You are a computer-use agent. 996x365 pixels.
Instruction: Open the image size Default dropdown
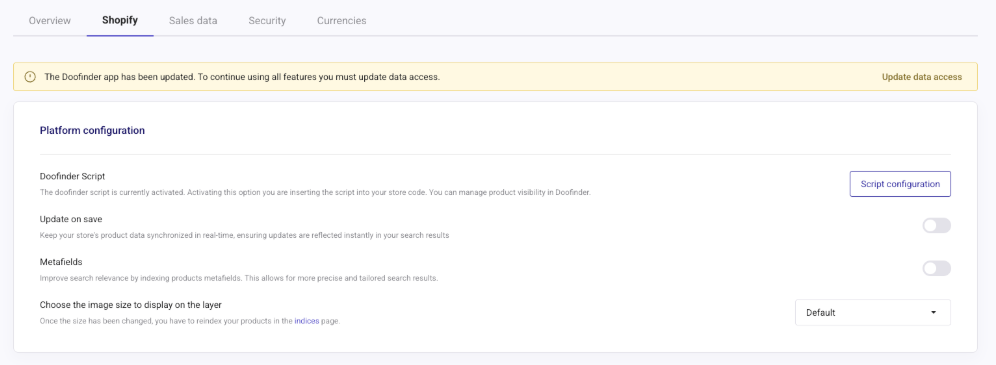point(873,312)
